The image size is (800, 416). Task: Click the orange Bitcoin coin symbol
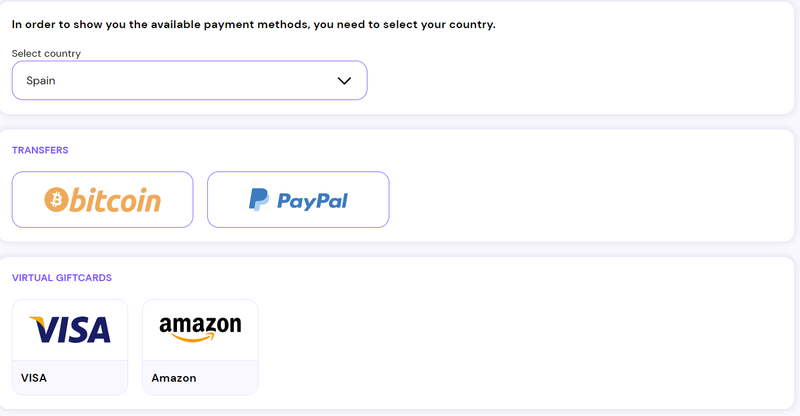pyautogui.click(x=56, y=199)
